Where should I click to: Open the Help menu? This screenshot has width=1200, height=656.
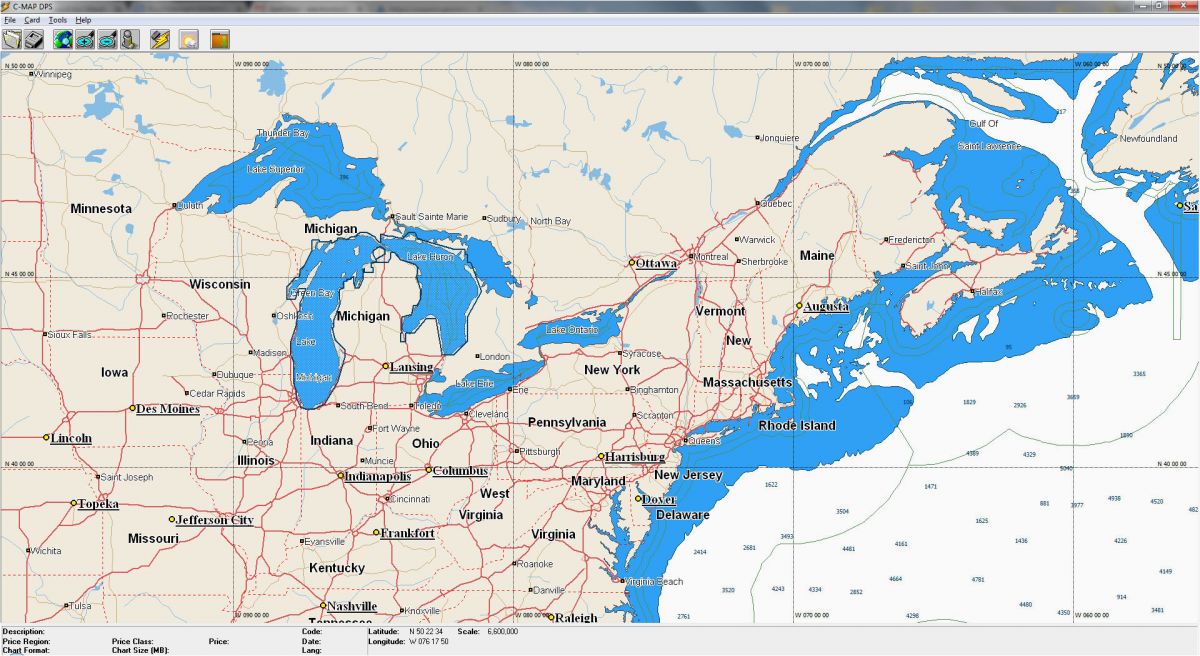(x=83, y=20)
